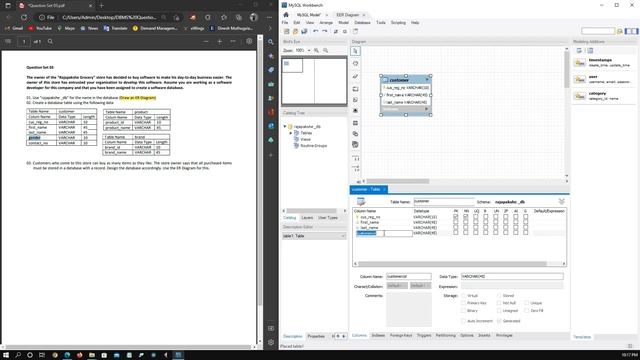
Task: Click PDF zoom in plus button
Action: pos(220,41)
